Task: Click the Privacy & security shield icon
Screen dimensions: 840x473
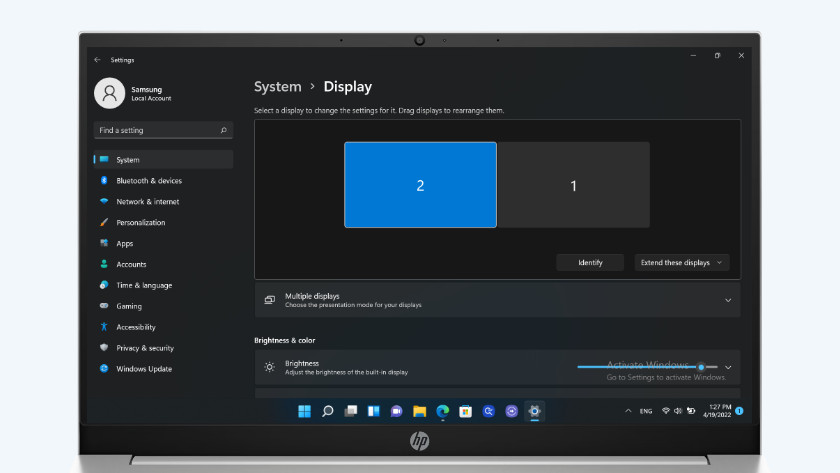Action: click(x=104, y=348)
